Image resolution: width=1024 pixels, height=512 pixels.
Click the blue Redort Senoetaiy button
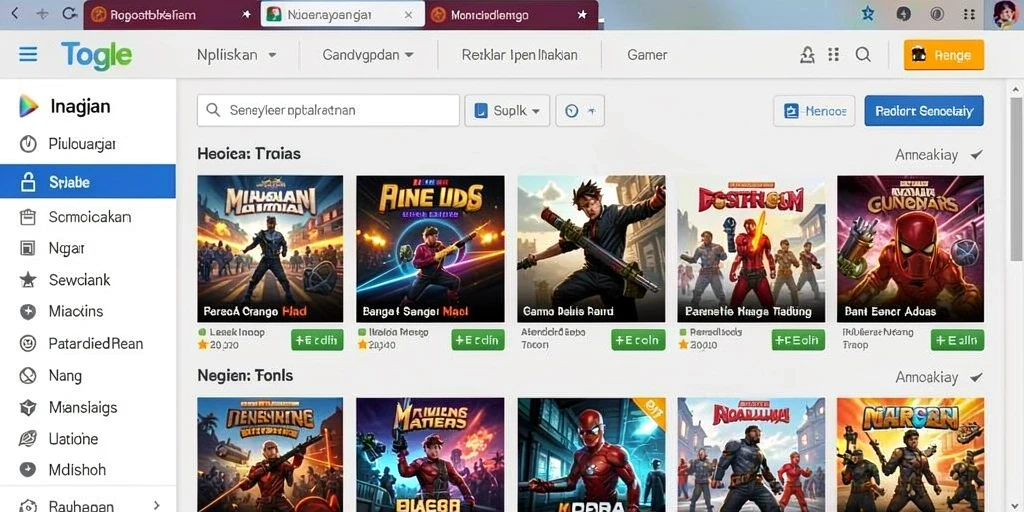924,110
